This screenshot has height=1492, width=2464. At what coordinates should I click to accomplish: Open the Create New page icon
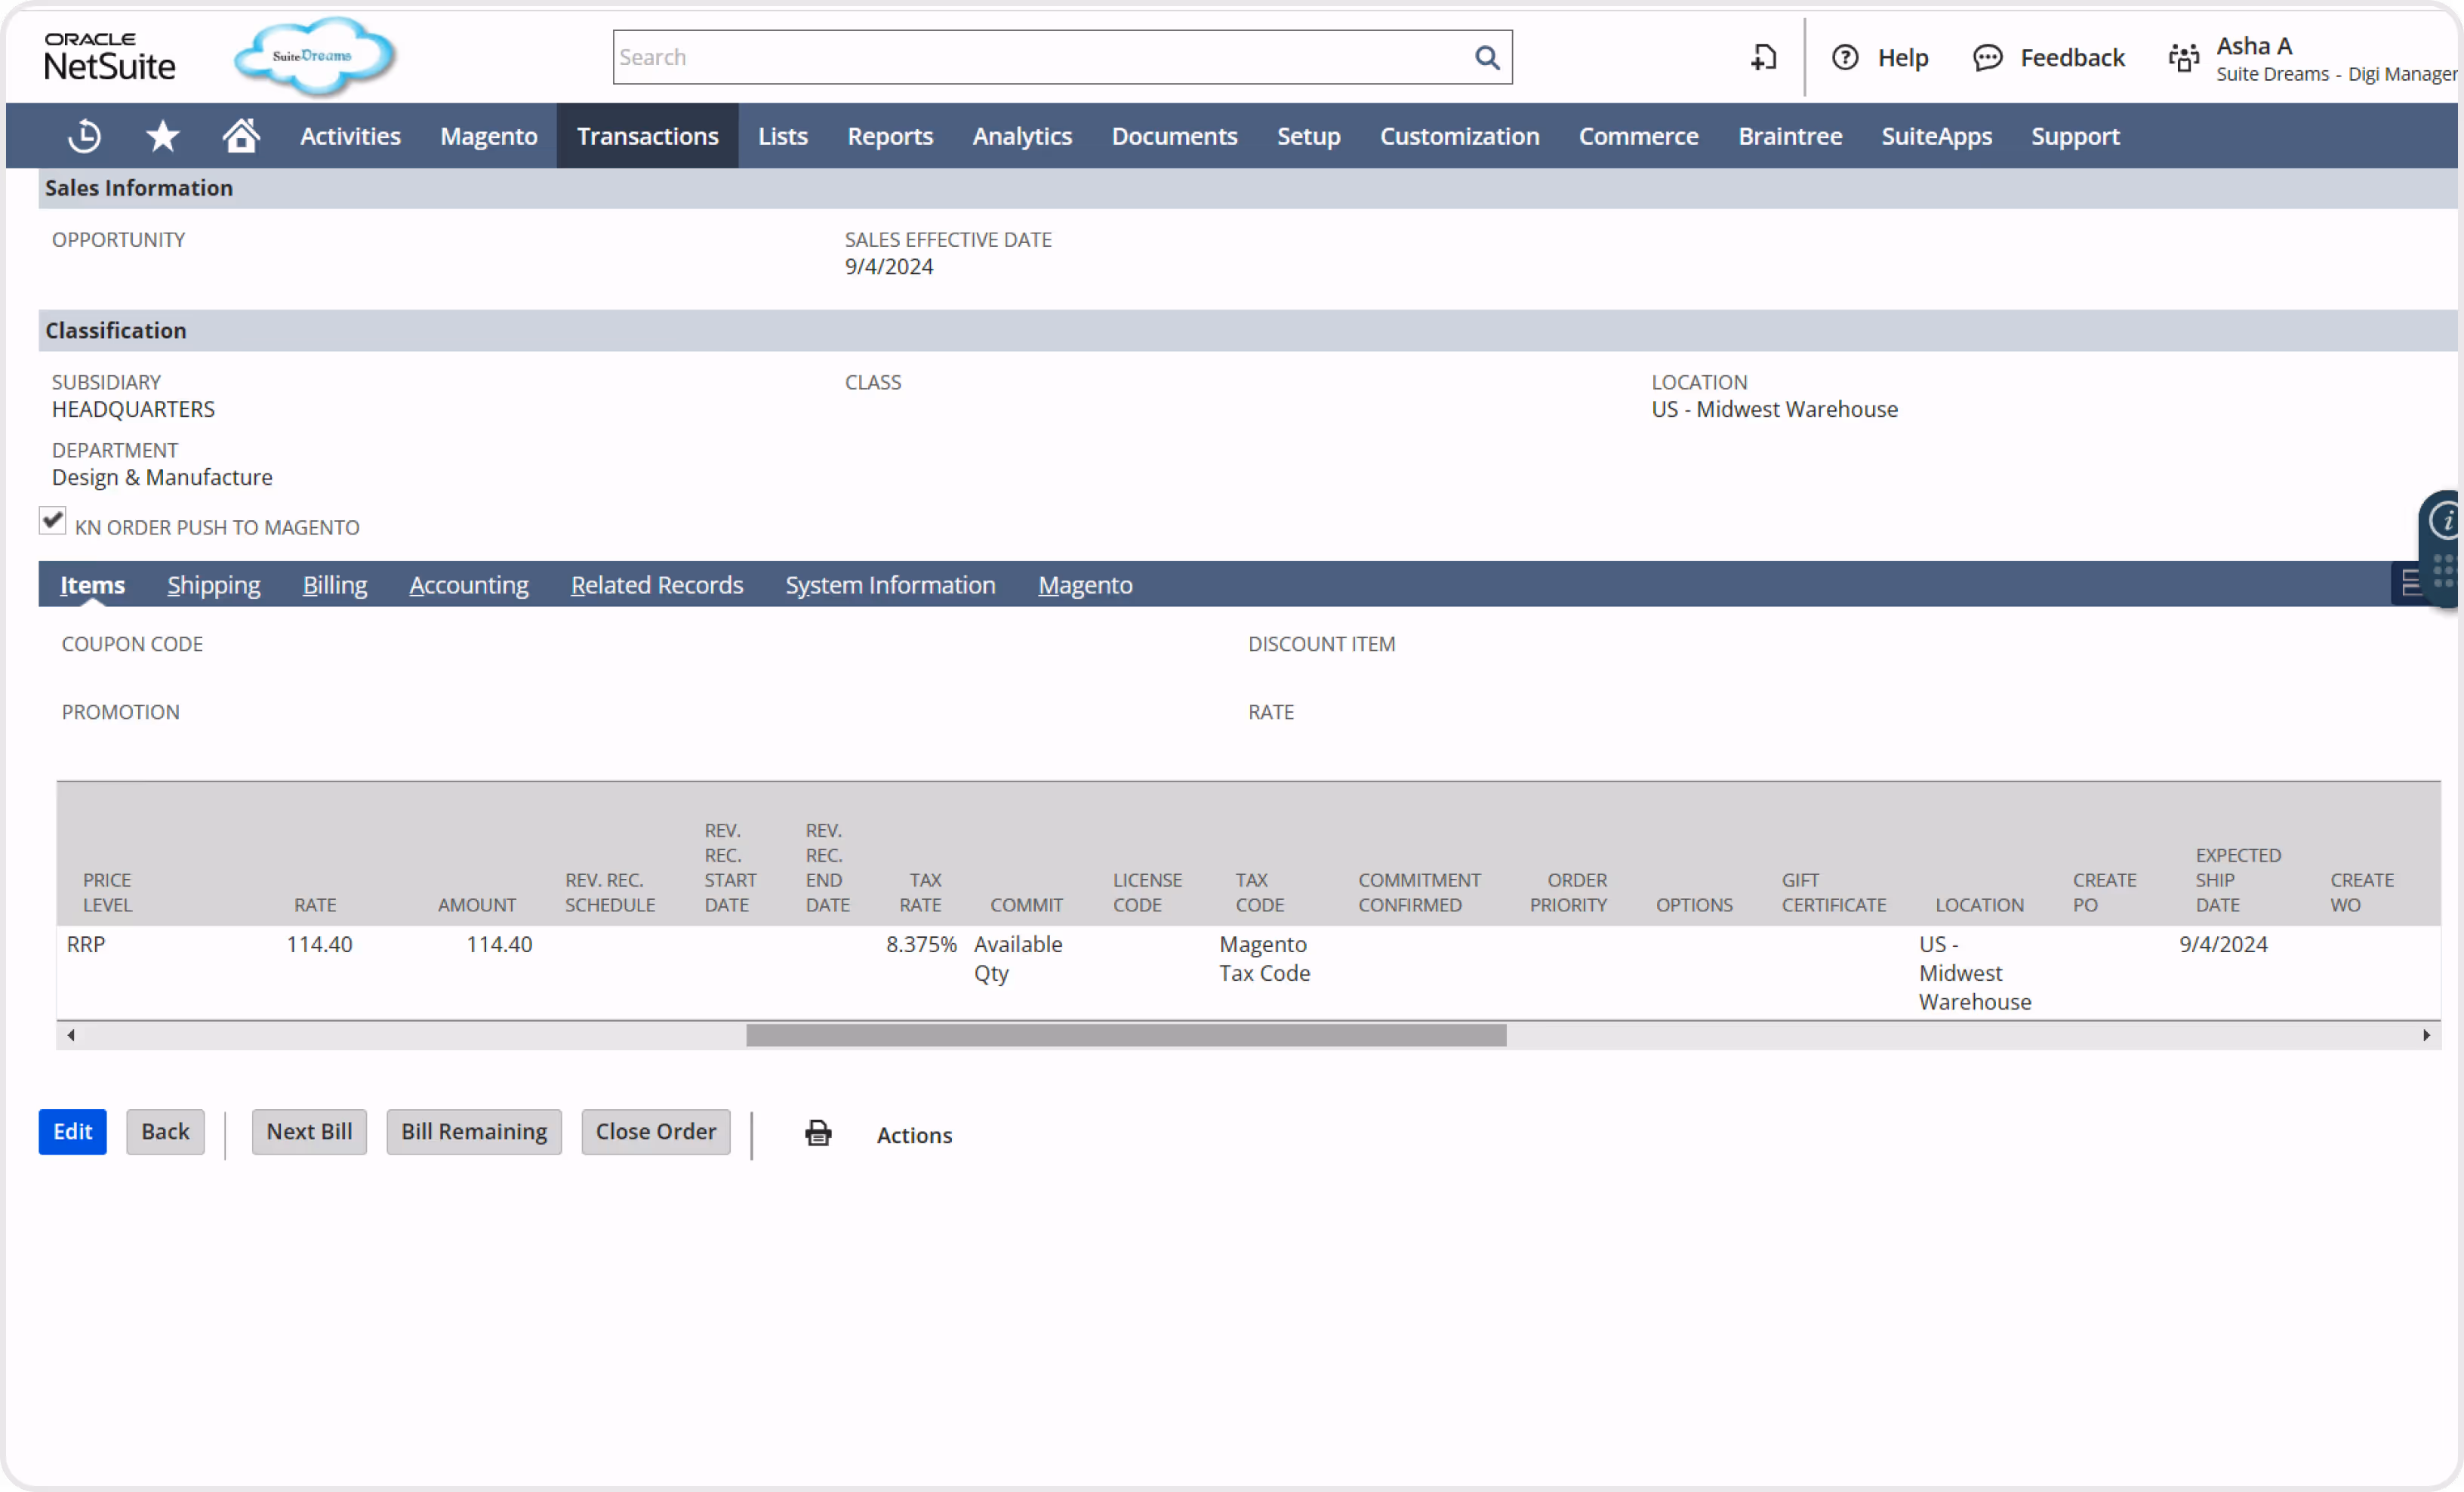point(1764,58)
